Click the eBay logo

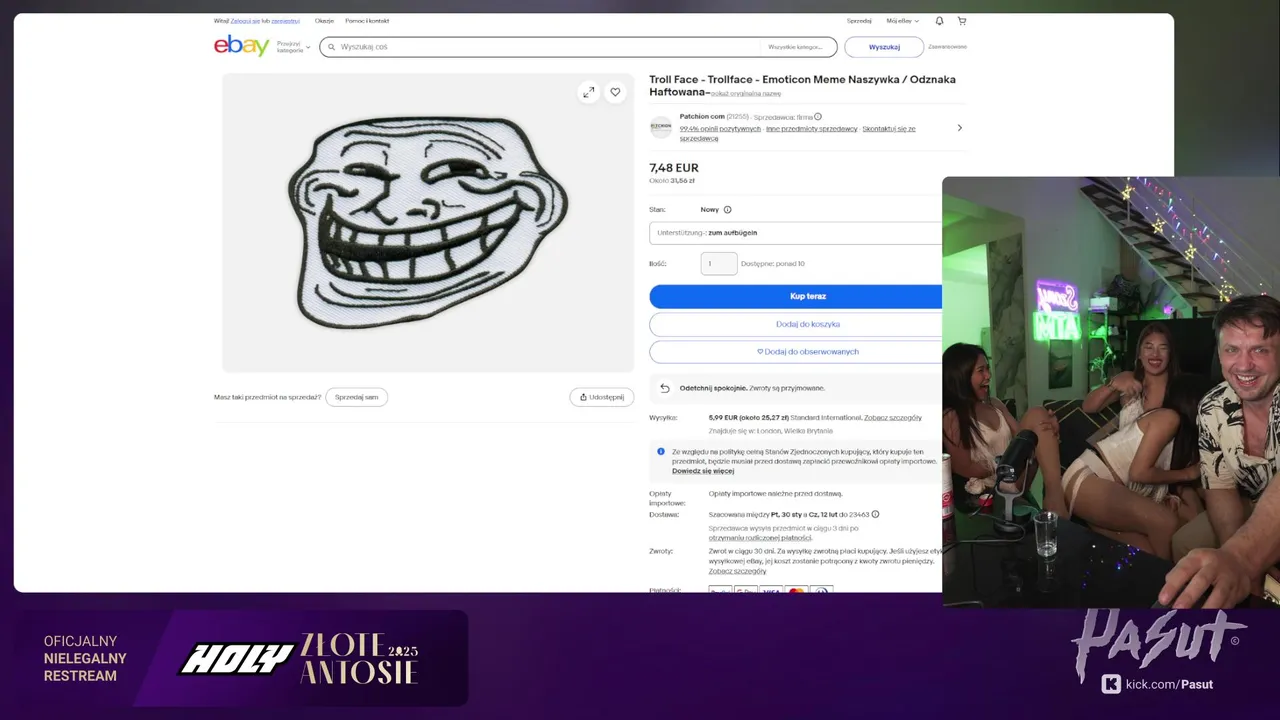tap(241, 46)
